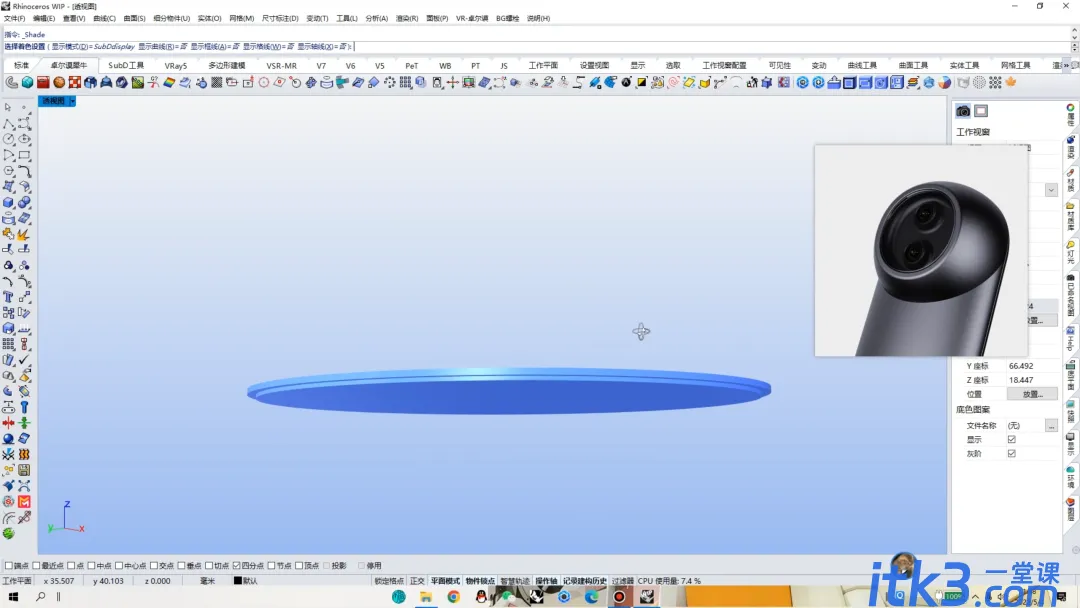The height and width of the screenshot is (608, 1080).
Task: Click the stacked layers icon in toolbar
Action: point(913,83)
